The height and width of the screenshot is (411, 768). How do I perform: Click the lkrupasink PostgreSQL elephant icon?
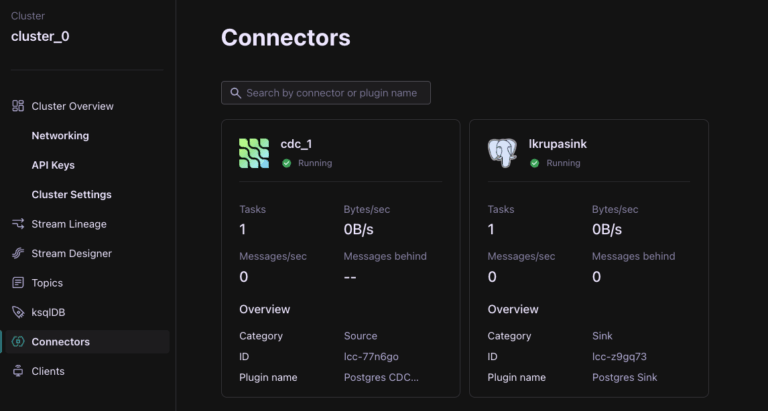pos(502,153)
